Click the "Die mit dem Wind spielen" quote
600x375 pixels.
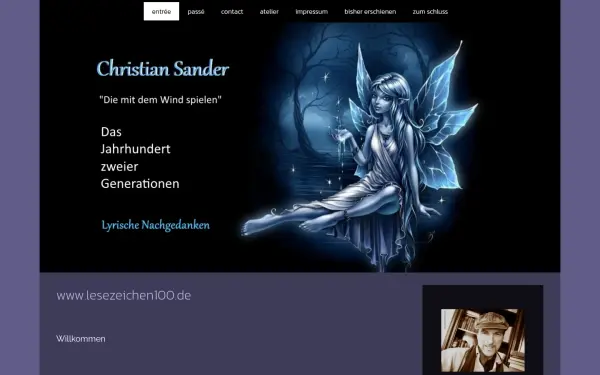(160, 100)
